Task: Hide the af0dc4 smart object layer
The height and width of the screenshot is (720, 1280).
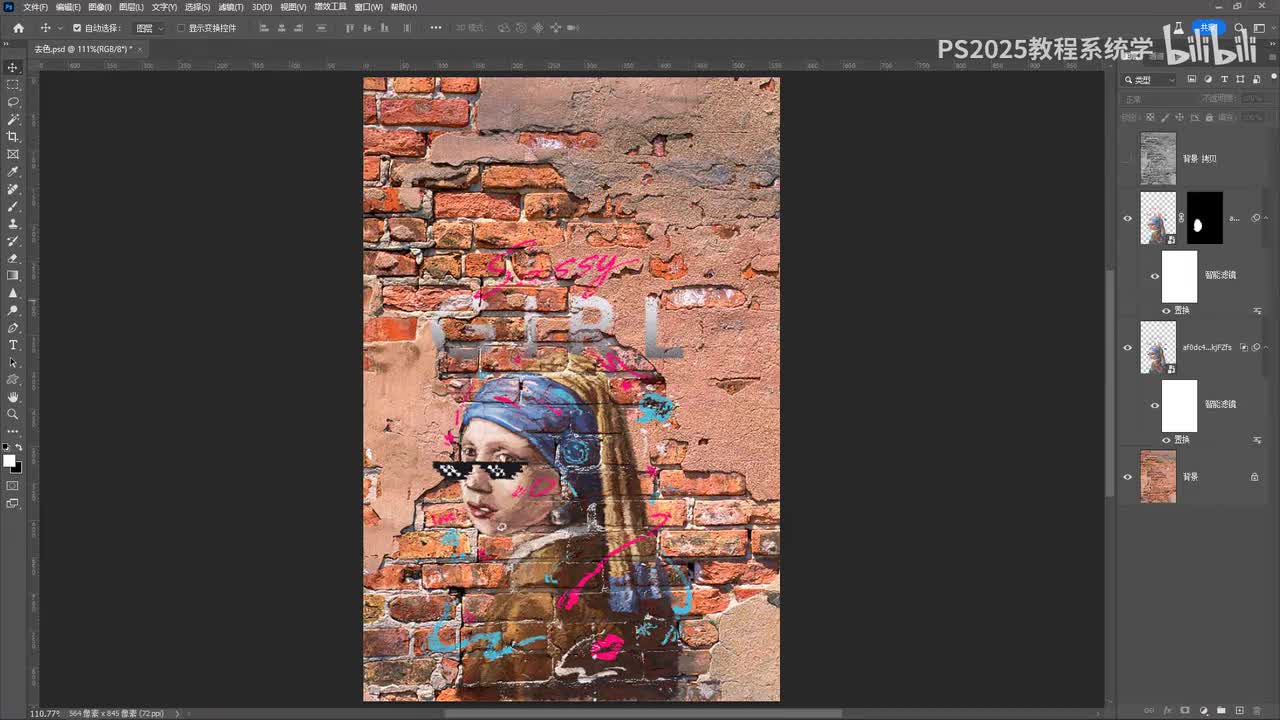Action: coord(1128,347)
